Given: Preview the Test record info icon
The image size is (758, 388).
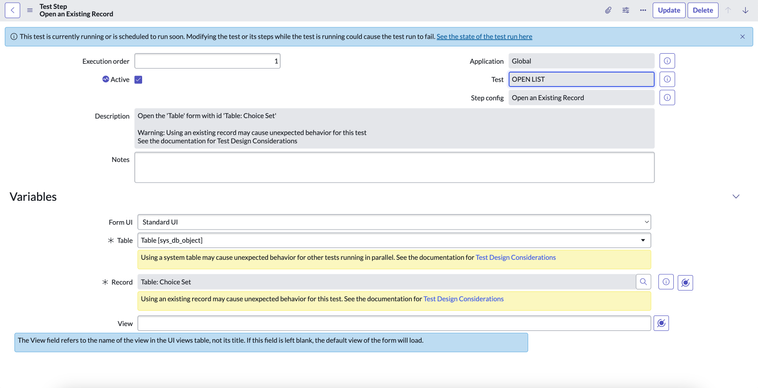Looking at the screenshot, I should [x=667, y=79].
